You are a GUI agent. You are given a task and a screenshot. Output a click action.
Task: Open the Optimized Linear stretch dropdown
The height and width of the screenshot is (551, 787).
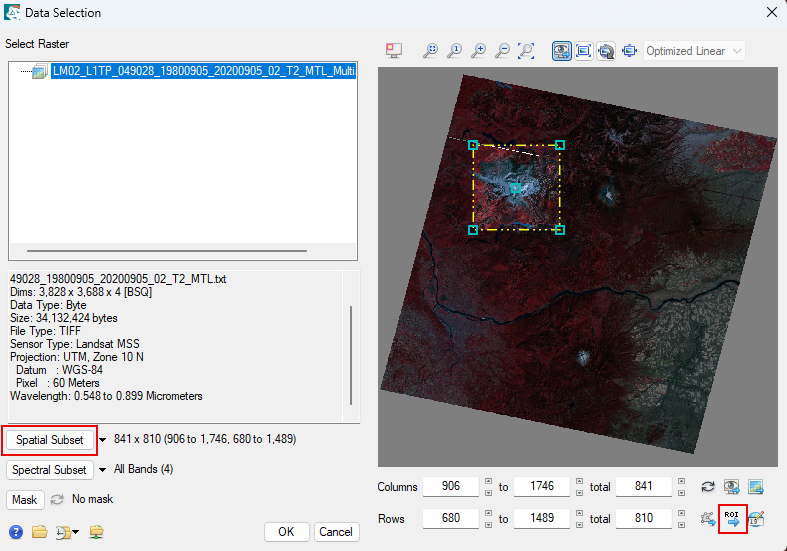695,50
